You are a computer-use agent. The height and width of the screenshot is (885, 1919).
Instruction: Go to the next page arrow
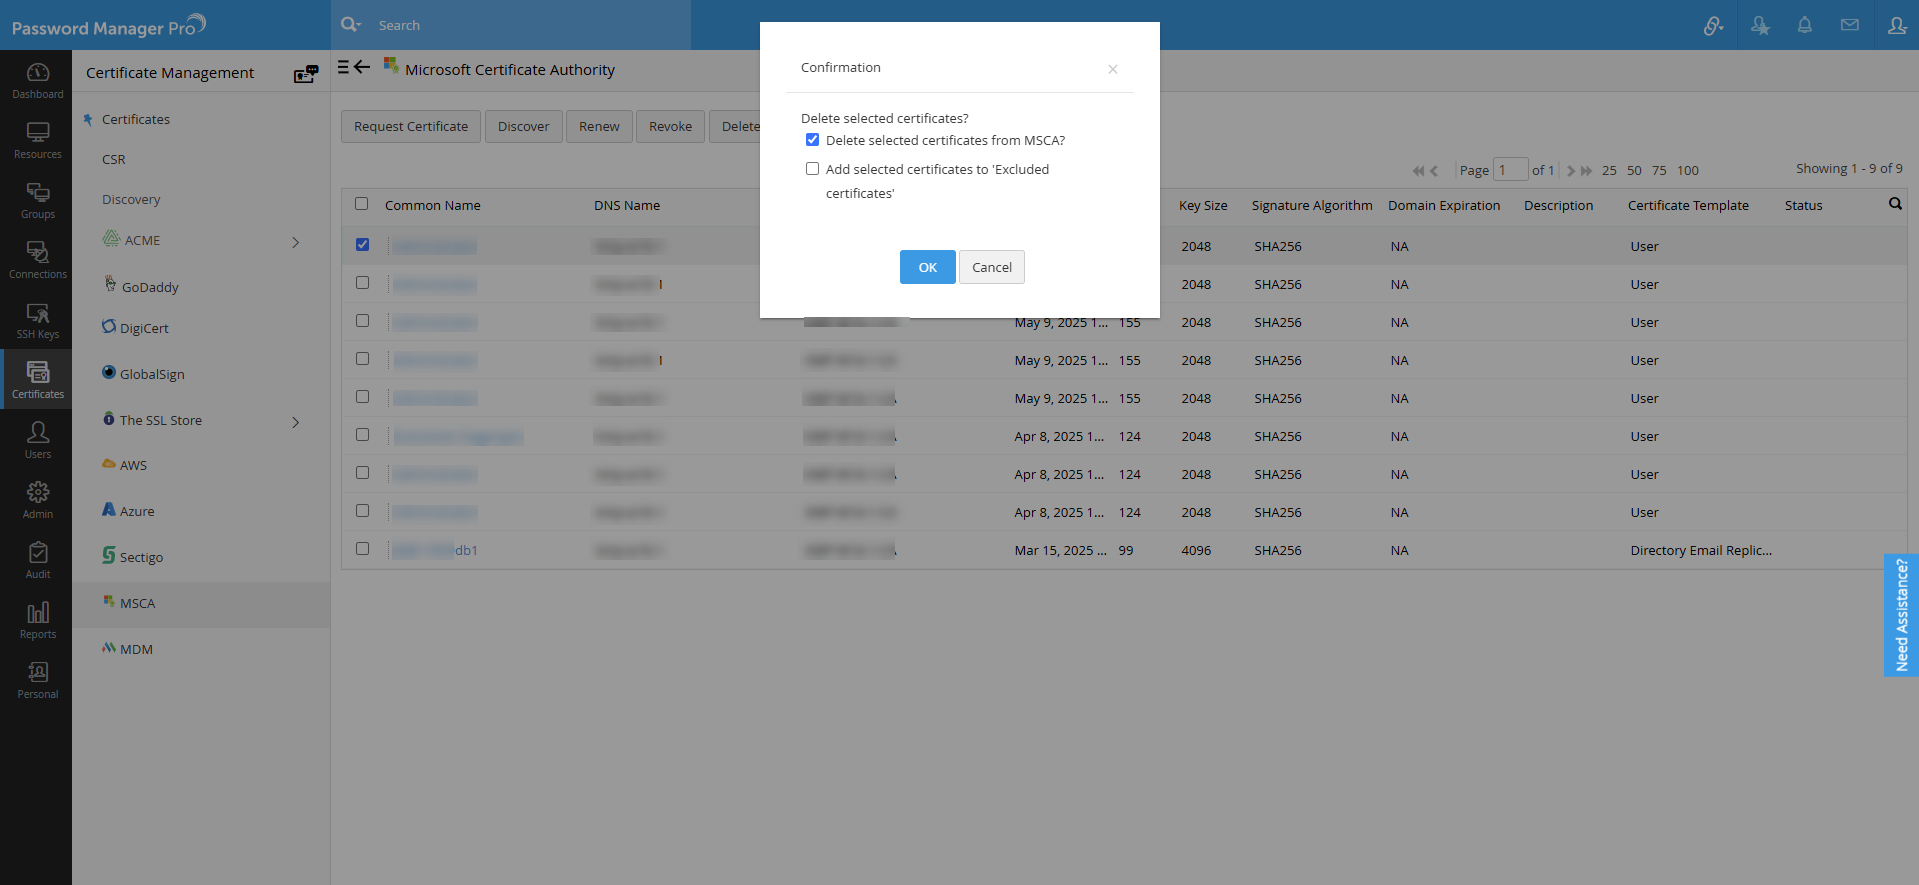(1571, 171)
